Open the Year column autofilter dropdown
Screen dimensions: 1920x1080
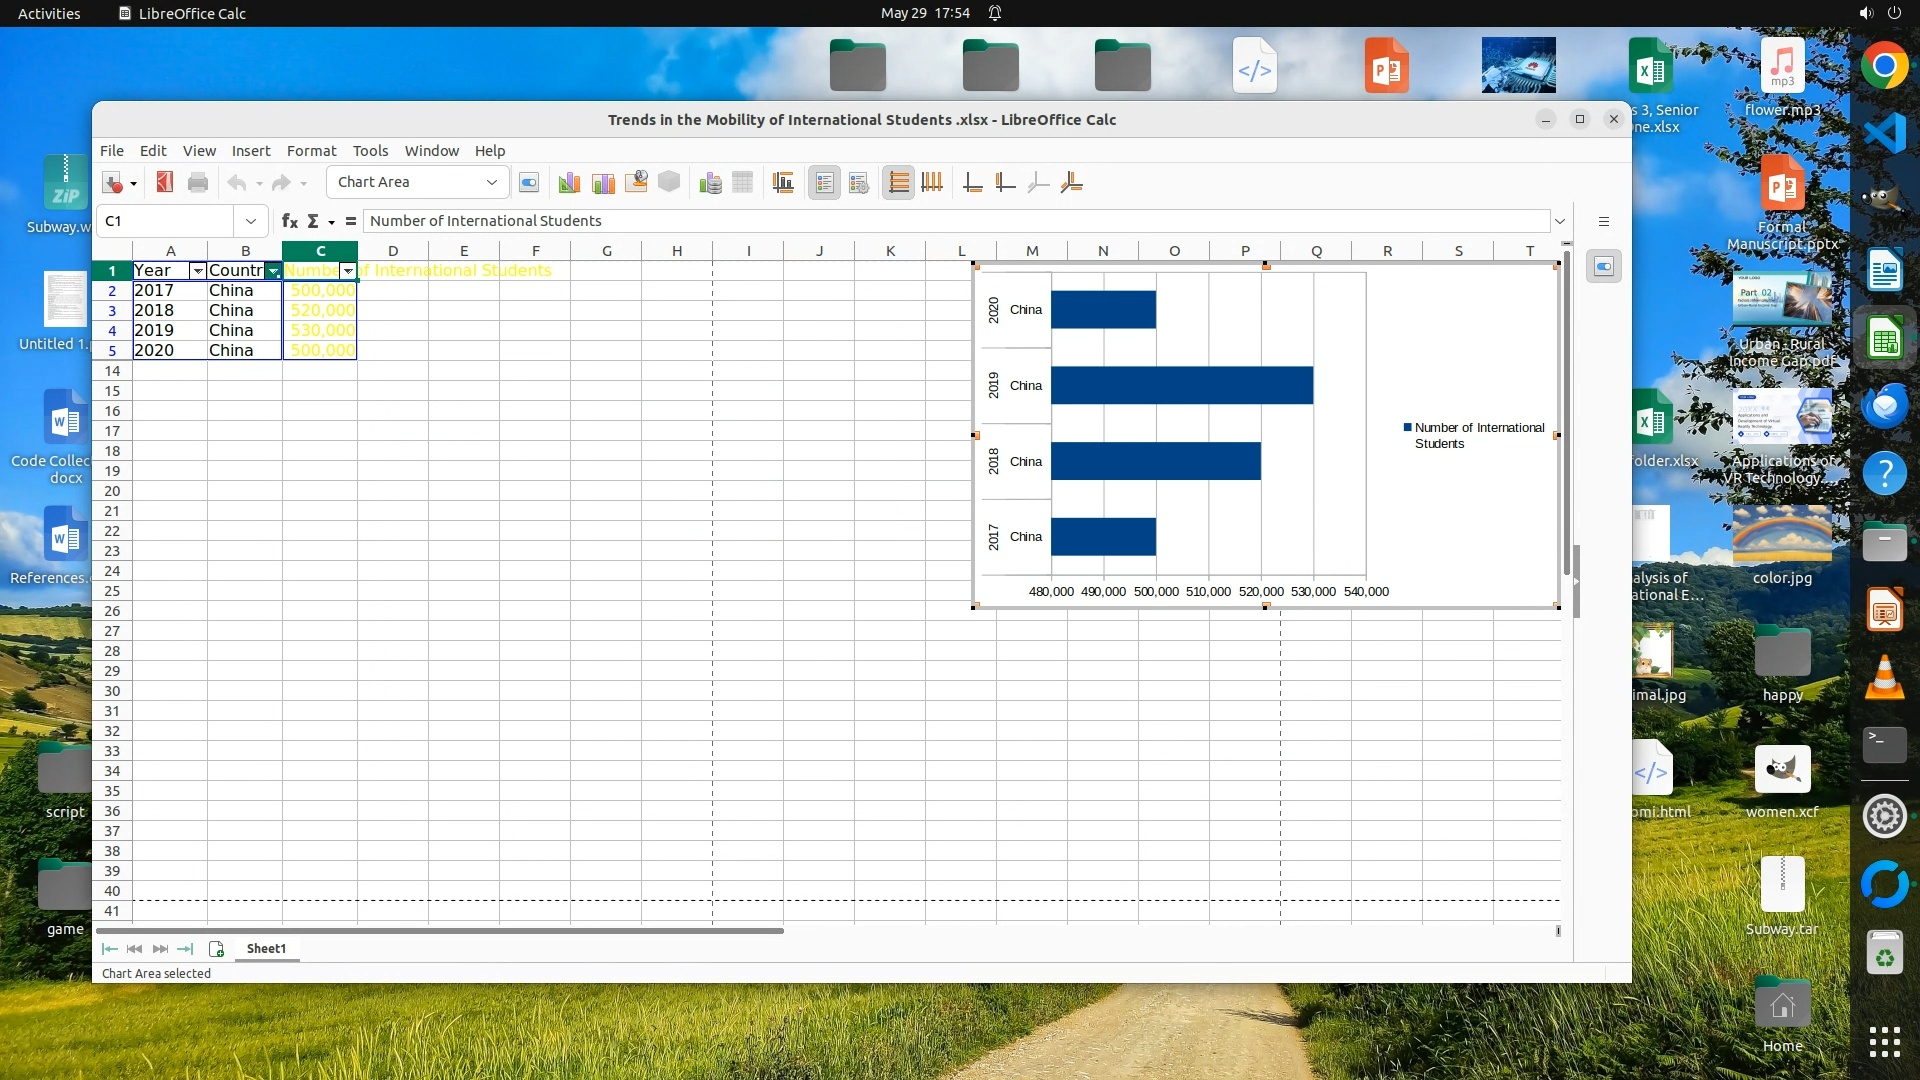pos(197,271)
